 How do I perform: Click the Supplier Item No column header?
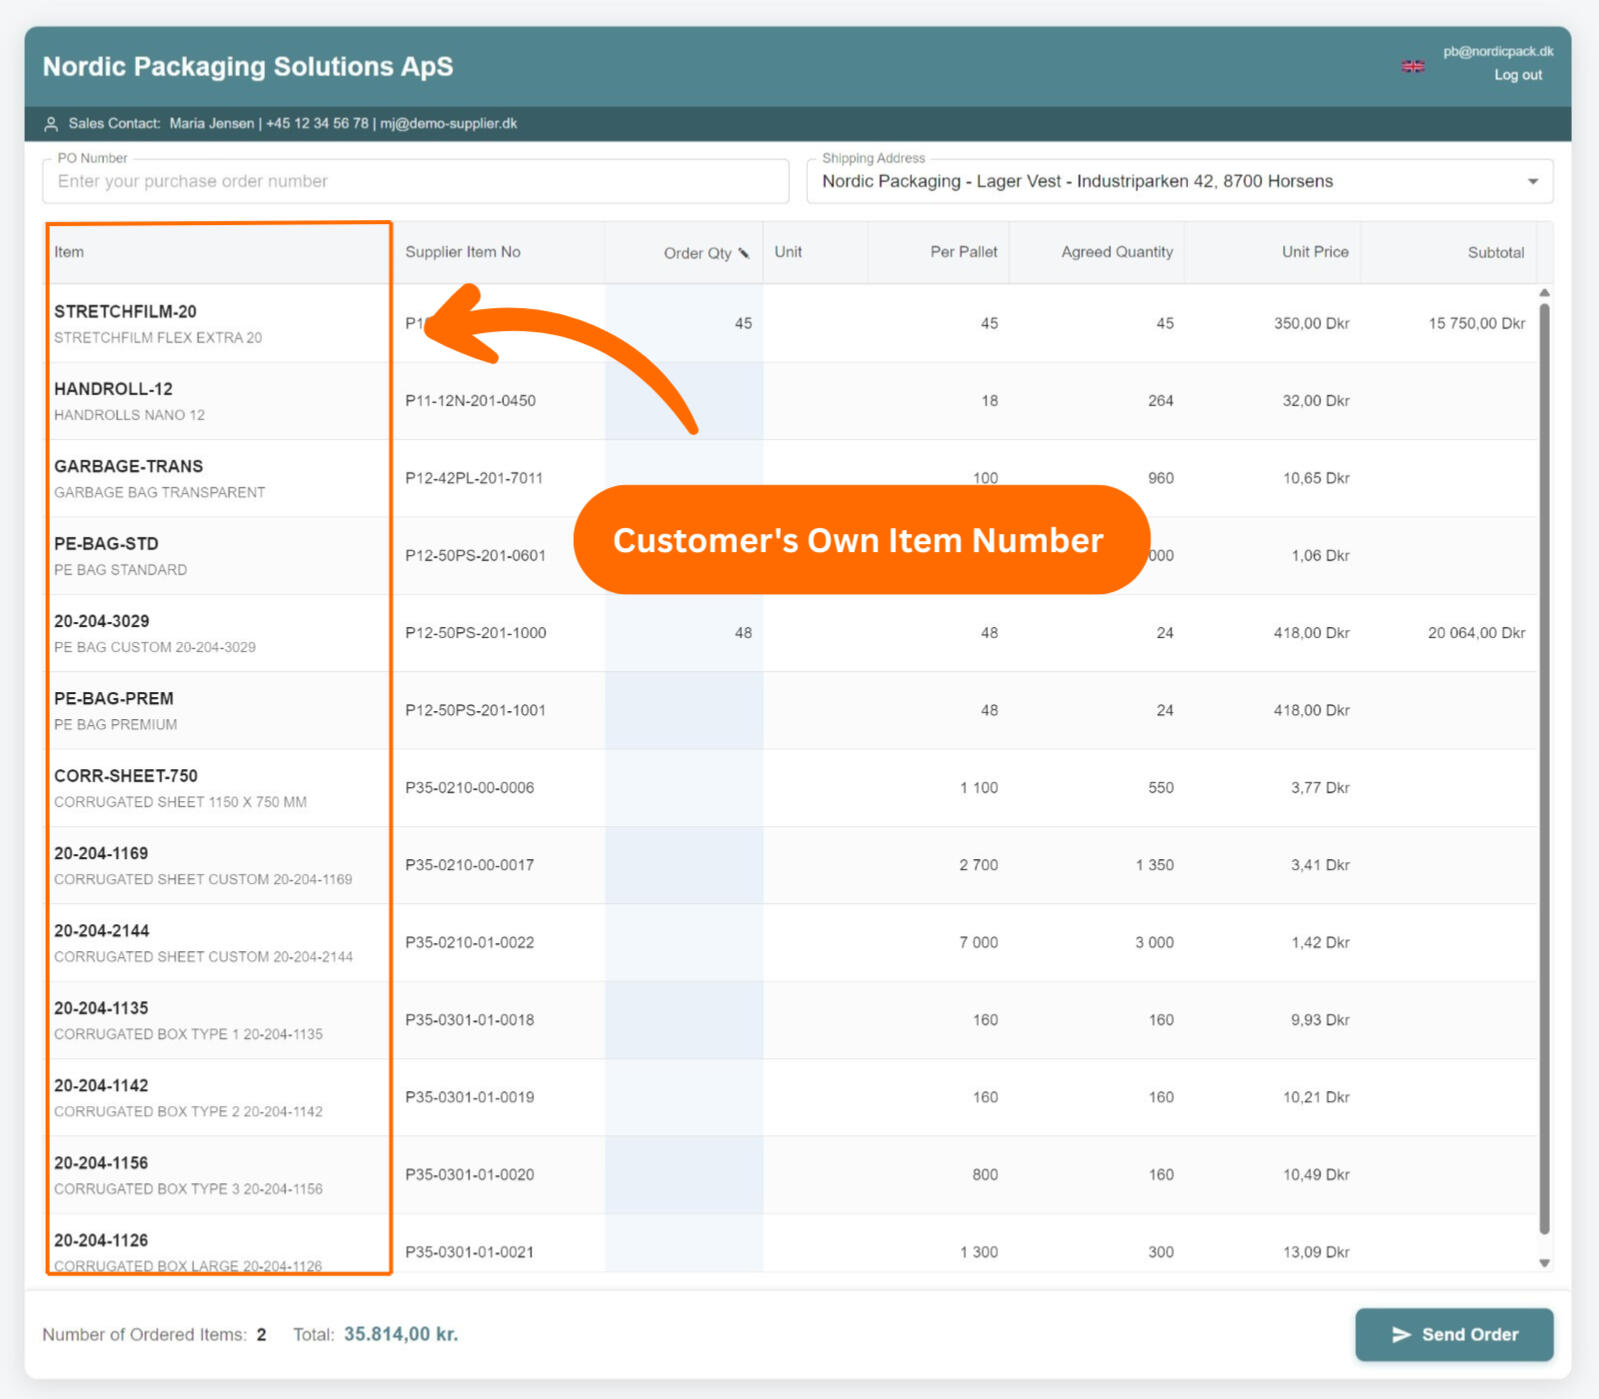coord(463,252)
